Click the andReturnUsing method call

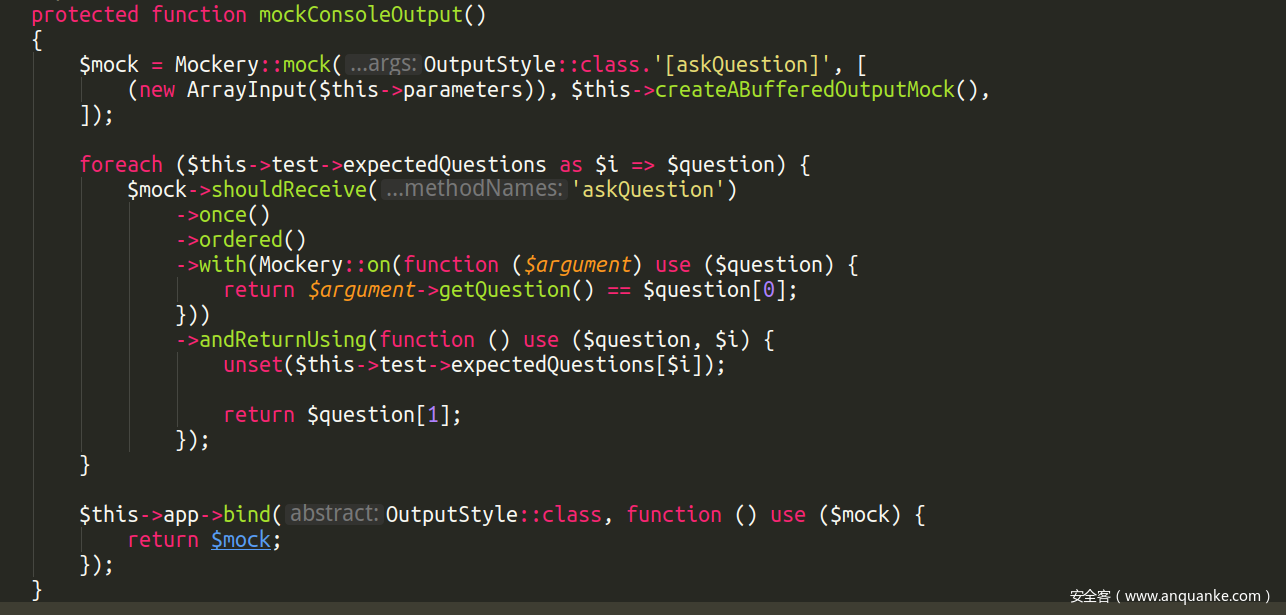point(283,340)
